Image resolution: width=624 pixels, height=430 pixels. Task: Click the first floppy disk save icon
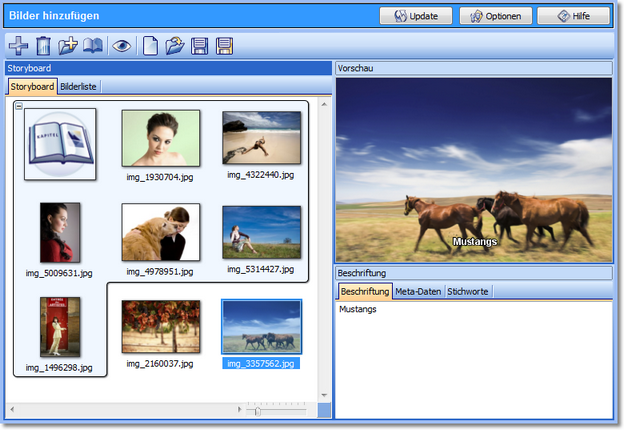pos(200,45)
